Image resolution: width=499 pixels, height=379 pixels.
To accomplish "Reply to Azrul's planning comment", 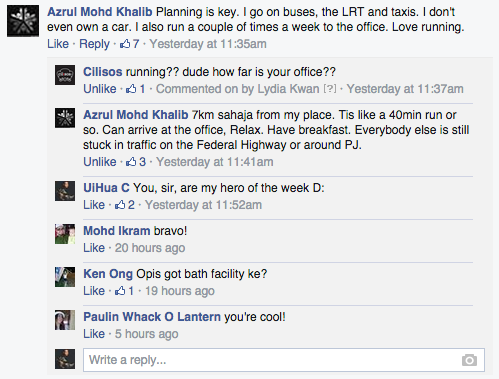I will coord(94,44).
